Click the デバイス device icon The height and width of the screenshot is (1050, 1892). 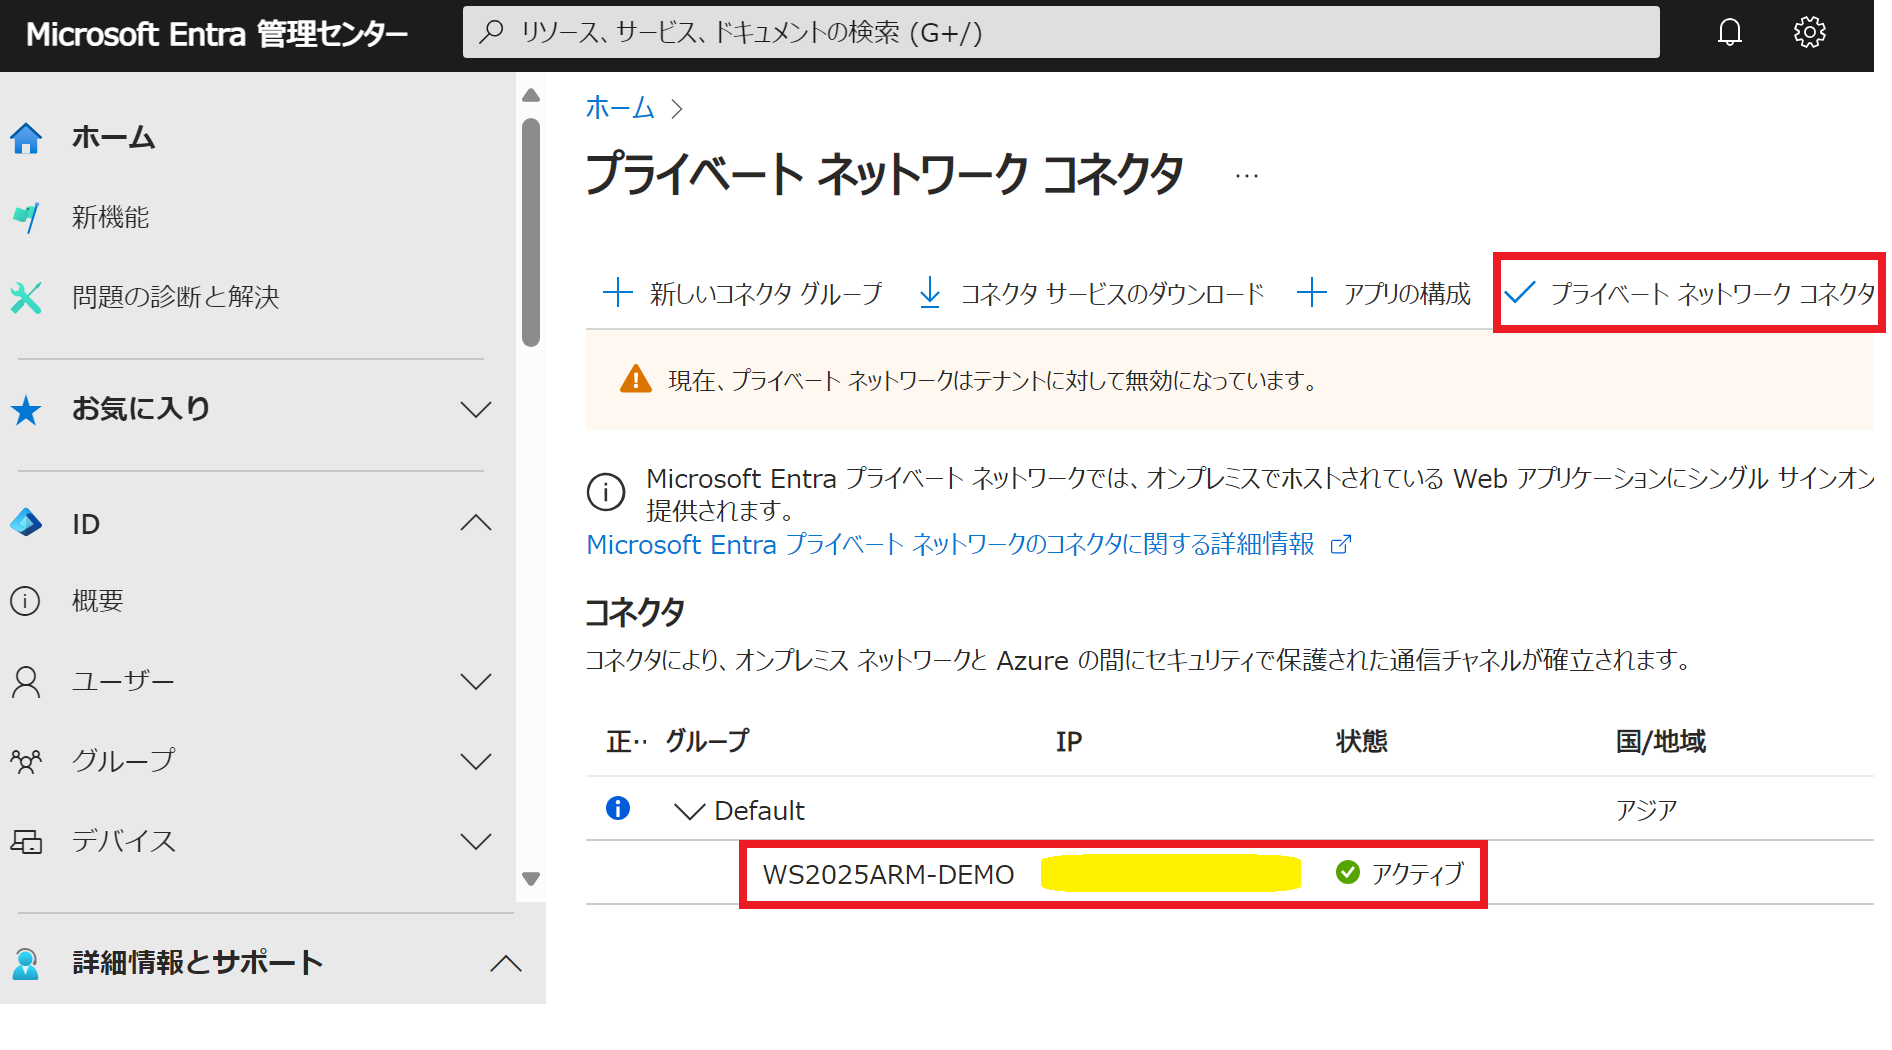26,842
